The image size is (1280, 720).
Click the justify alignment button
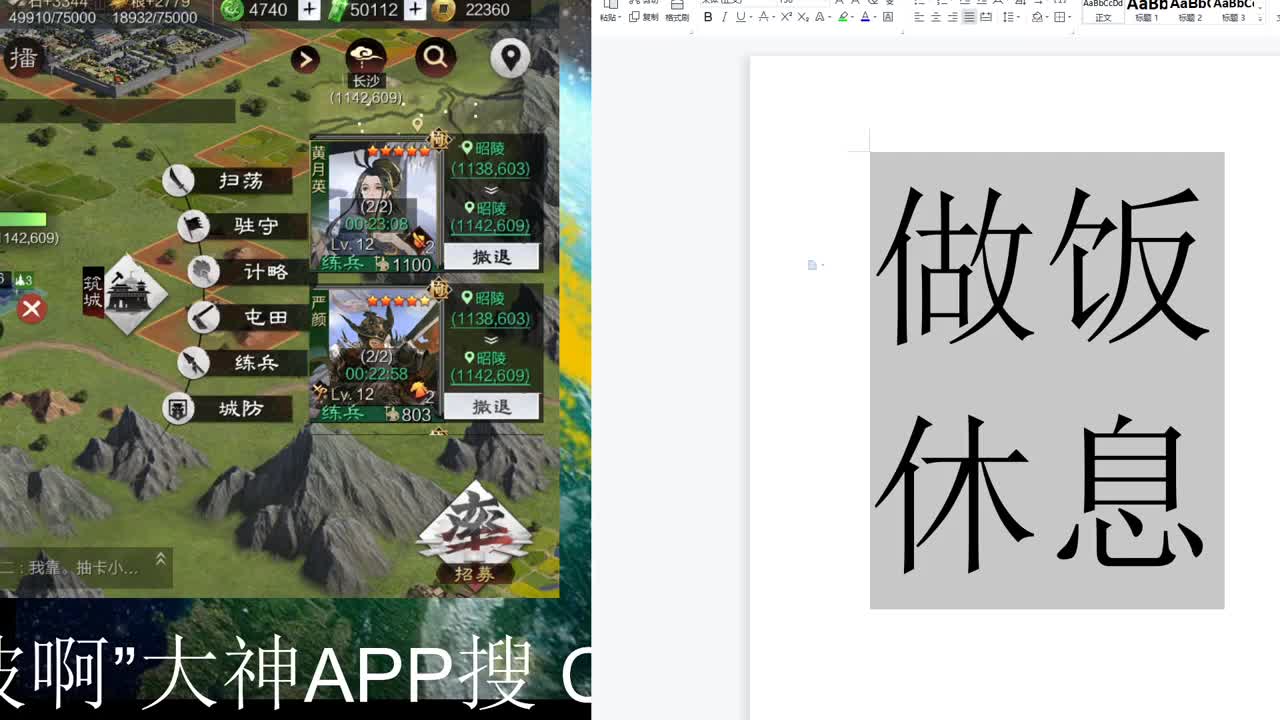point(969,17)
